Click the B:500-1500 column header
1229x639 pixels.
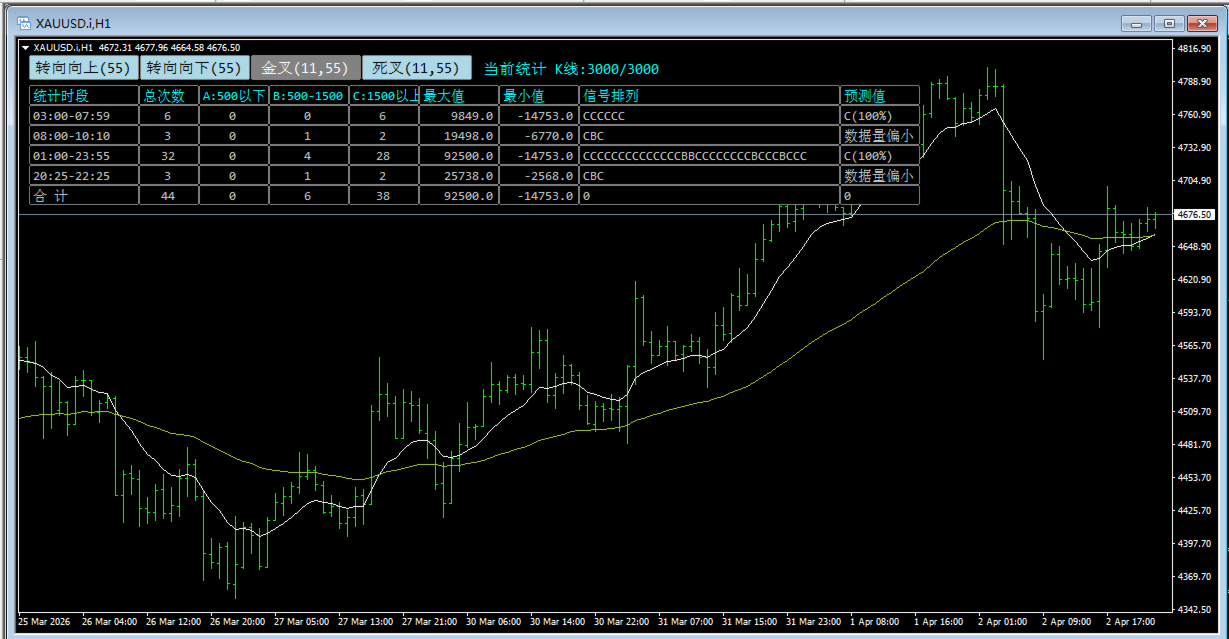click(309, 96)
